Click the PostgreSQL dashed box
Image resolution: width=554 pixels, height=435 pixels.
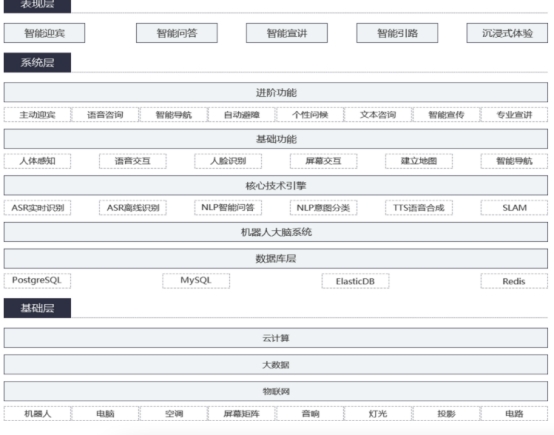(37, 281)
